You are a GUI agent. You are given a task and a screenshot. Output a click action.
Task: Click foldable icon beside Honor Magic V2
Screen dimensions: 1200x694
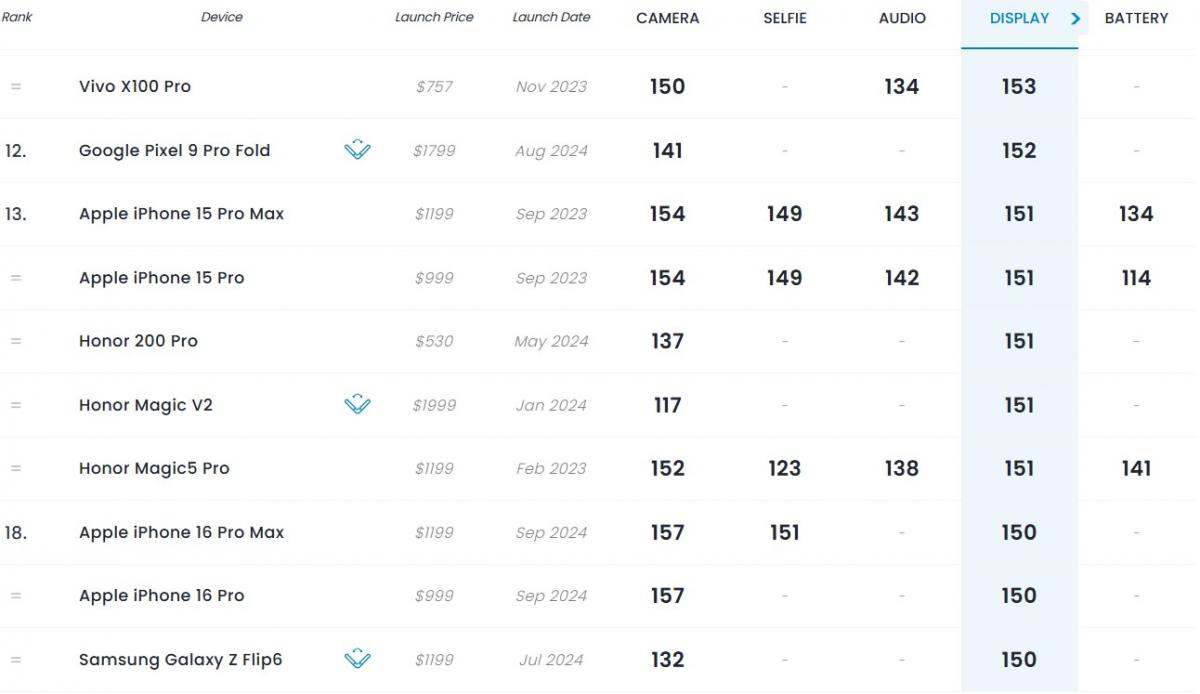coord(357,405)
